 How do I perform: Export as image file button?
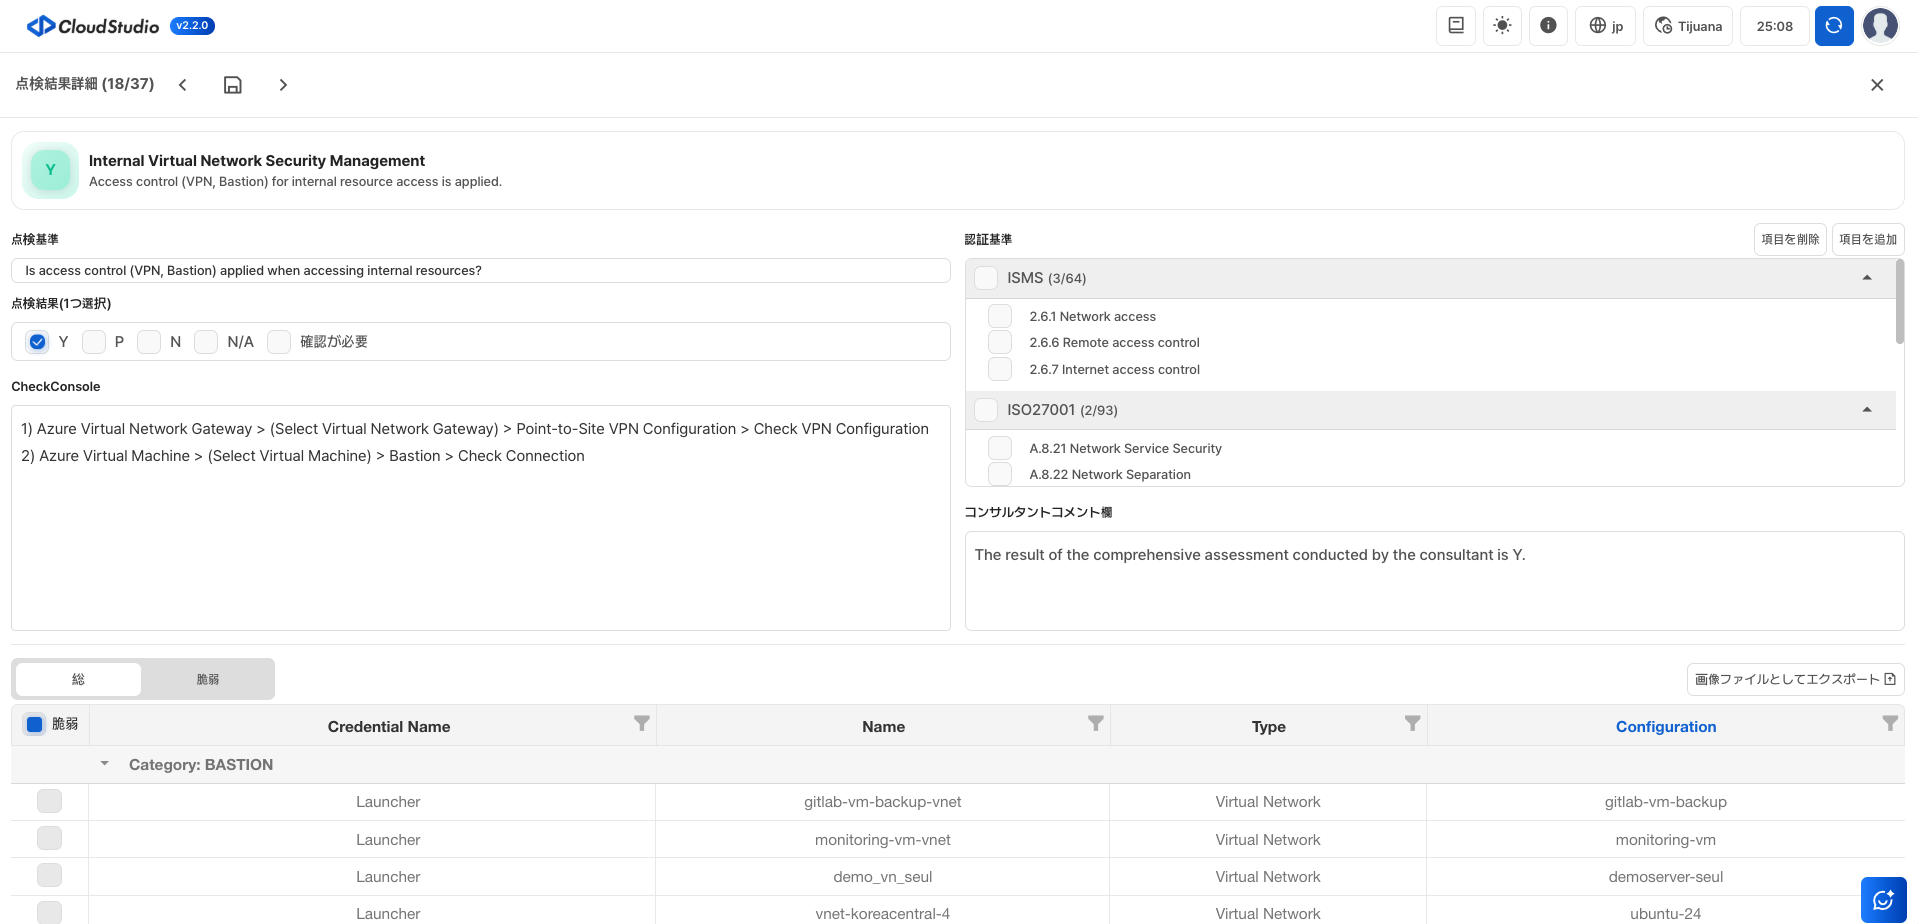pyautogui.click(x=1794, y=679)
